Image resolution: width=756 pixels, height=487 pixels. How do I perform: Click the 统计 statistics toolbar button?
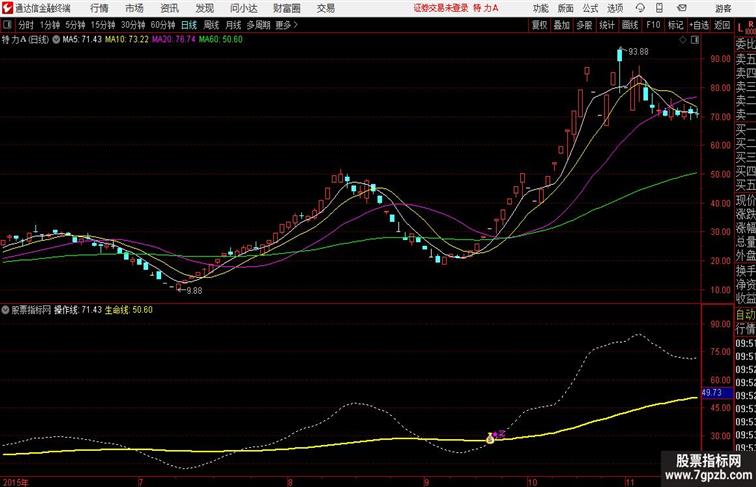pyautogui.click(x=607, y=25)
